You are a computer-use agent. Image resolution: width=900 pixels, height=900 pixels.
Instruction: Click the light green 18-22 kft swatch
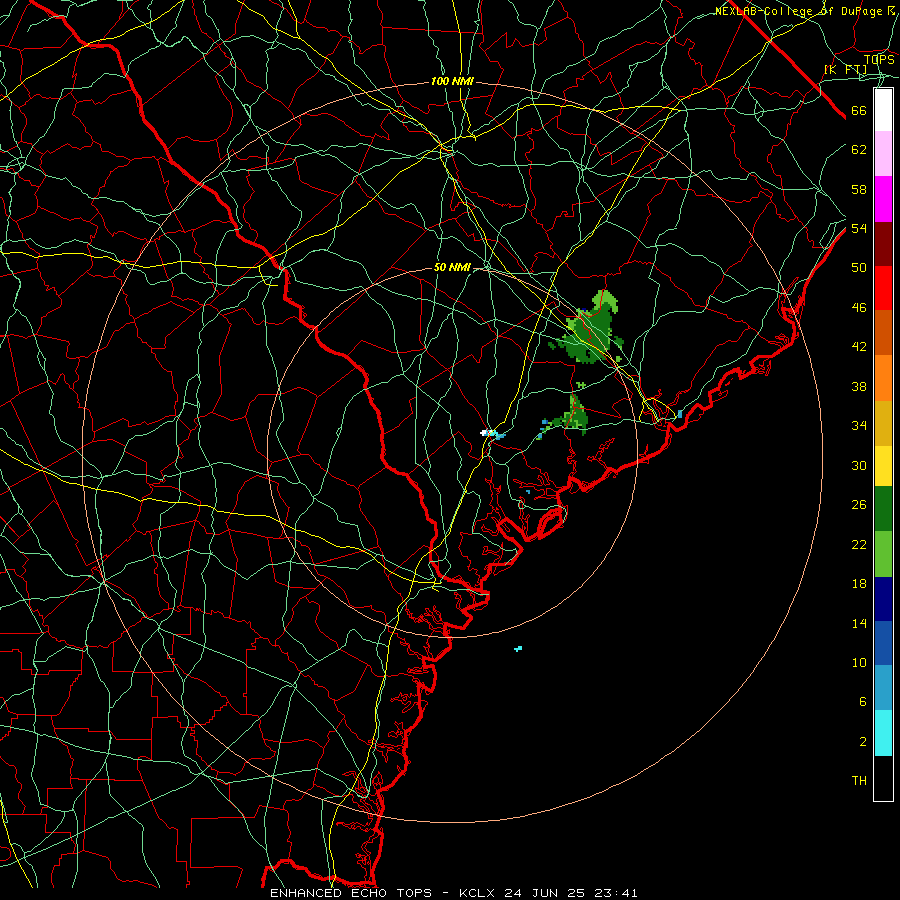pyautogui.click(x=883, y=554)
